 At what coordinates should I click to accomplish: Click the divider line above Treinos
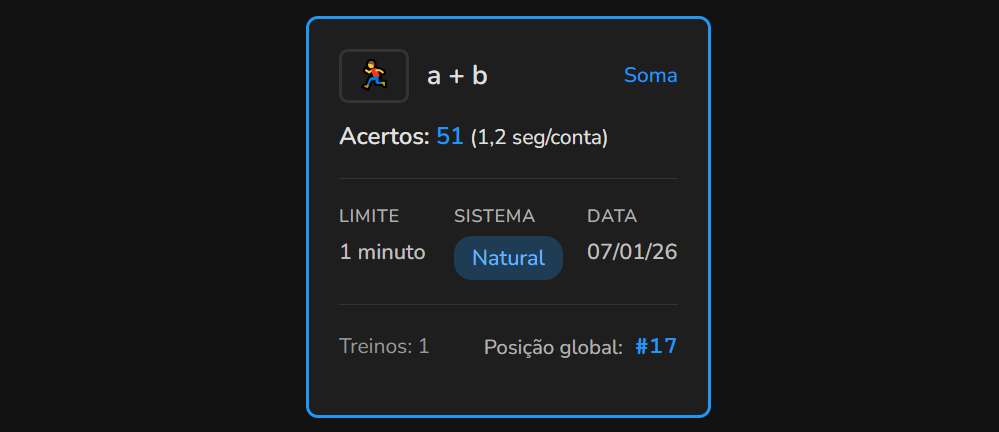pyautogui.click(x=508, y=304)
